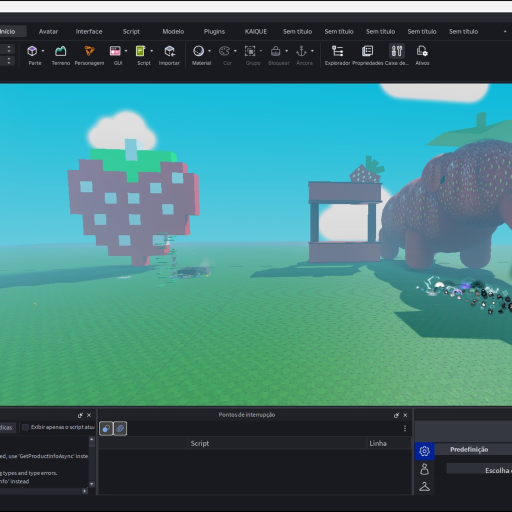Enable 'Exibir apenas o script atual' checkbox

click(x=25, y=427)
